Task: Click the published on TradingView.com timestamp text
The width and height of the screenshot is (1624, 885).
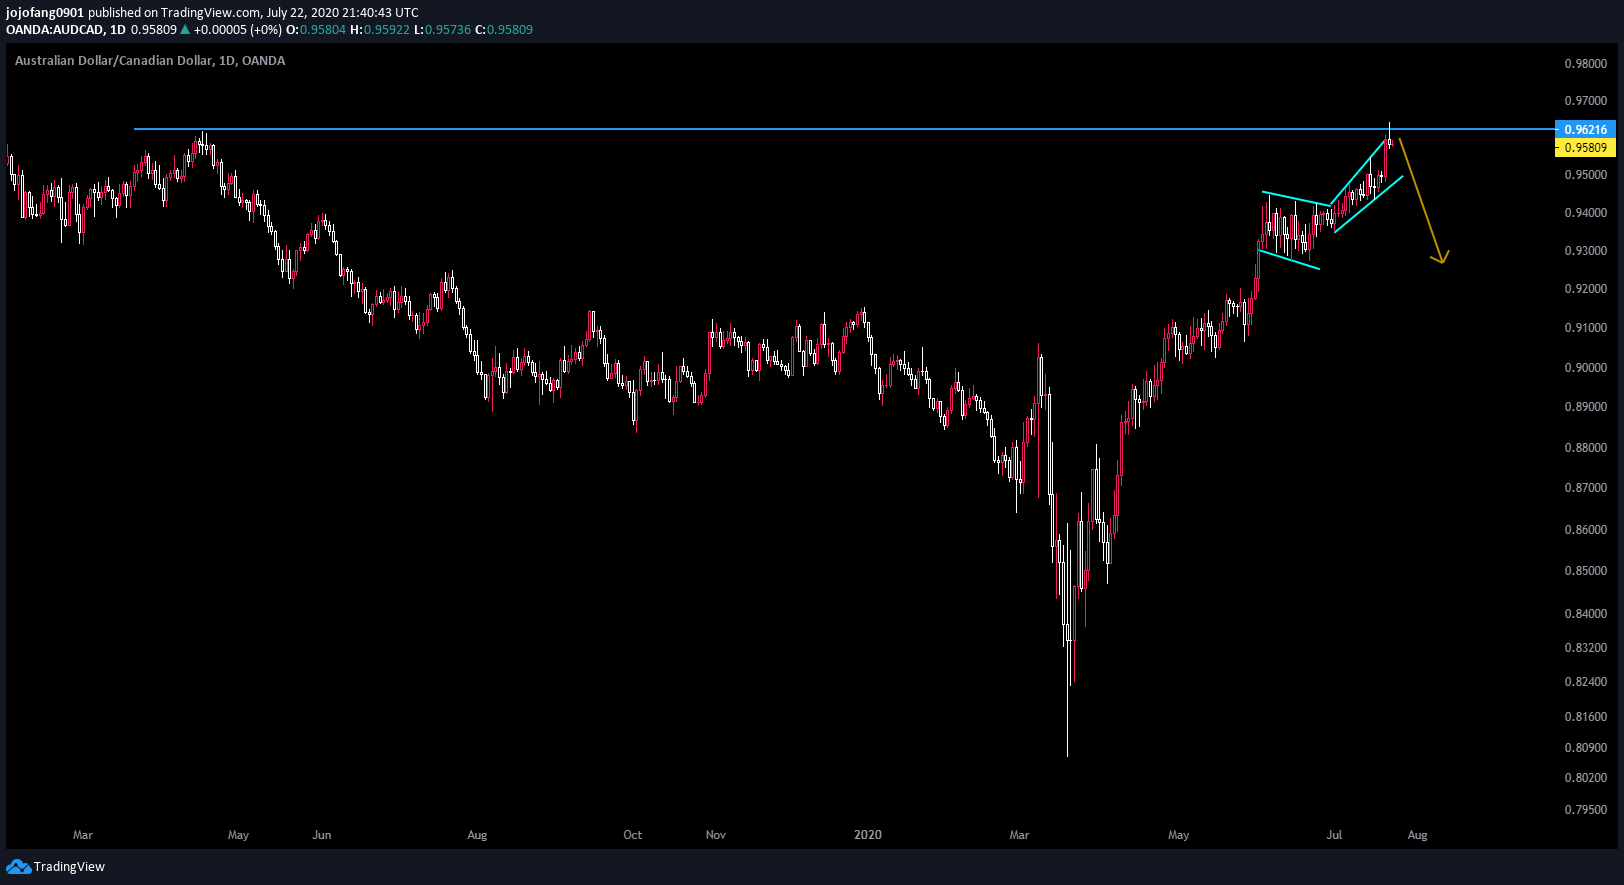Action: (x=253, y=13)
